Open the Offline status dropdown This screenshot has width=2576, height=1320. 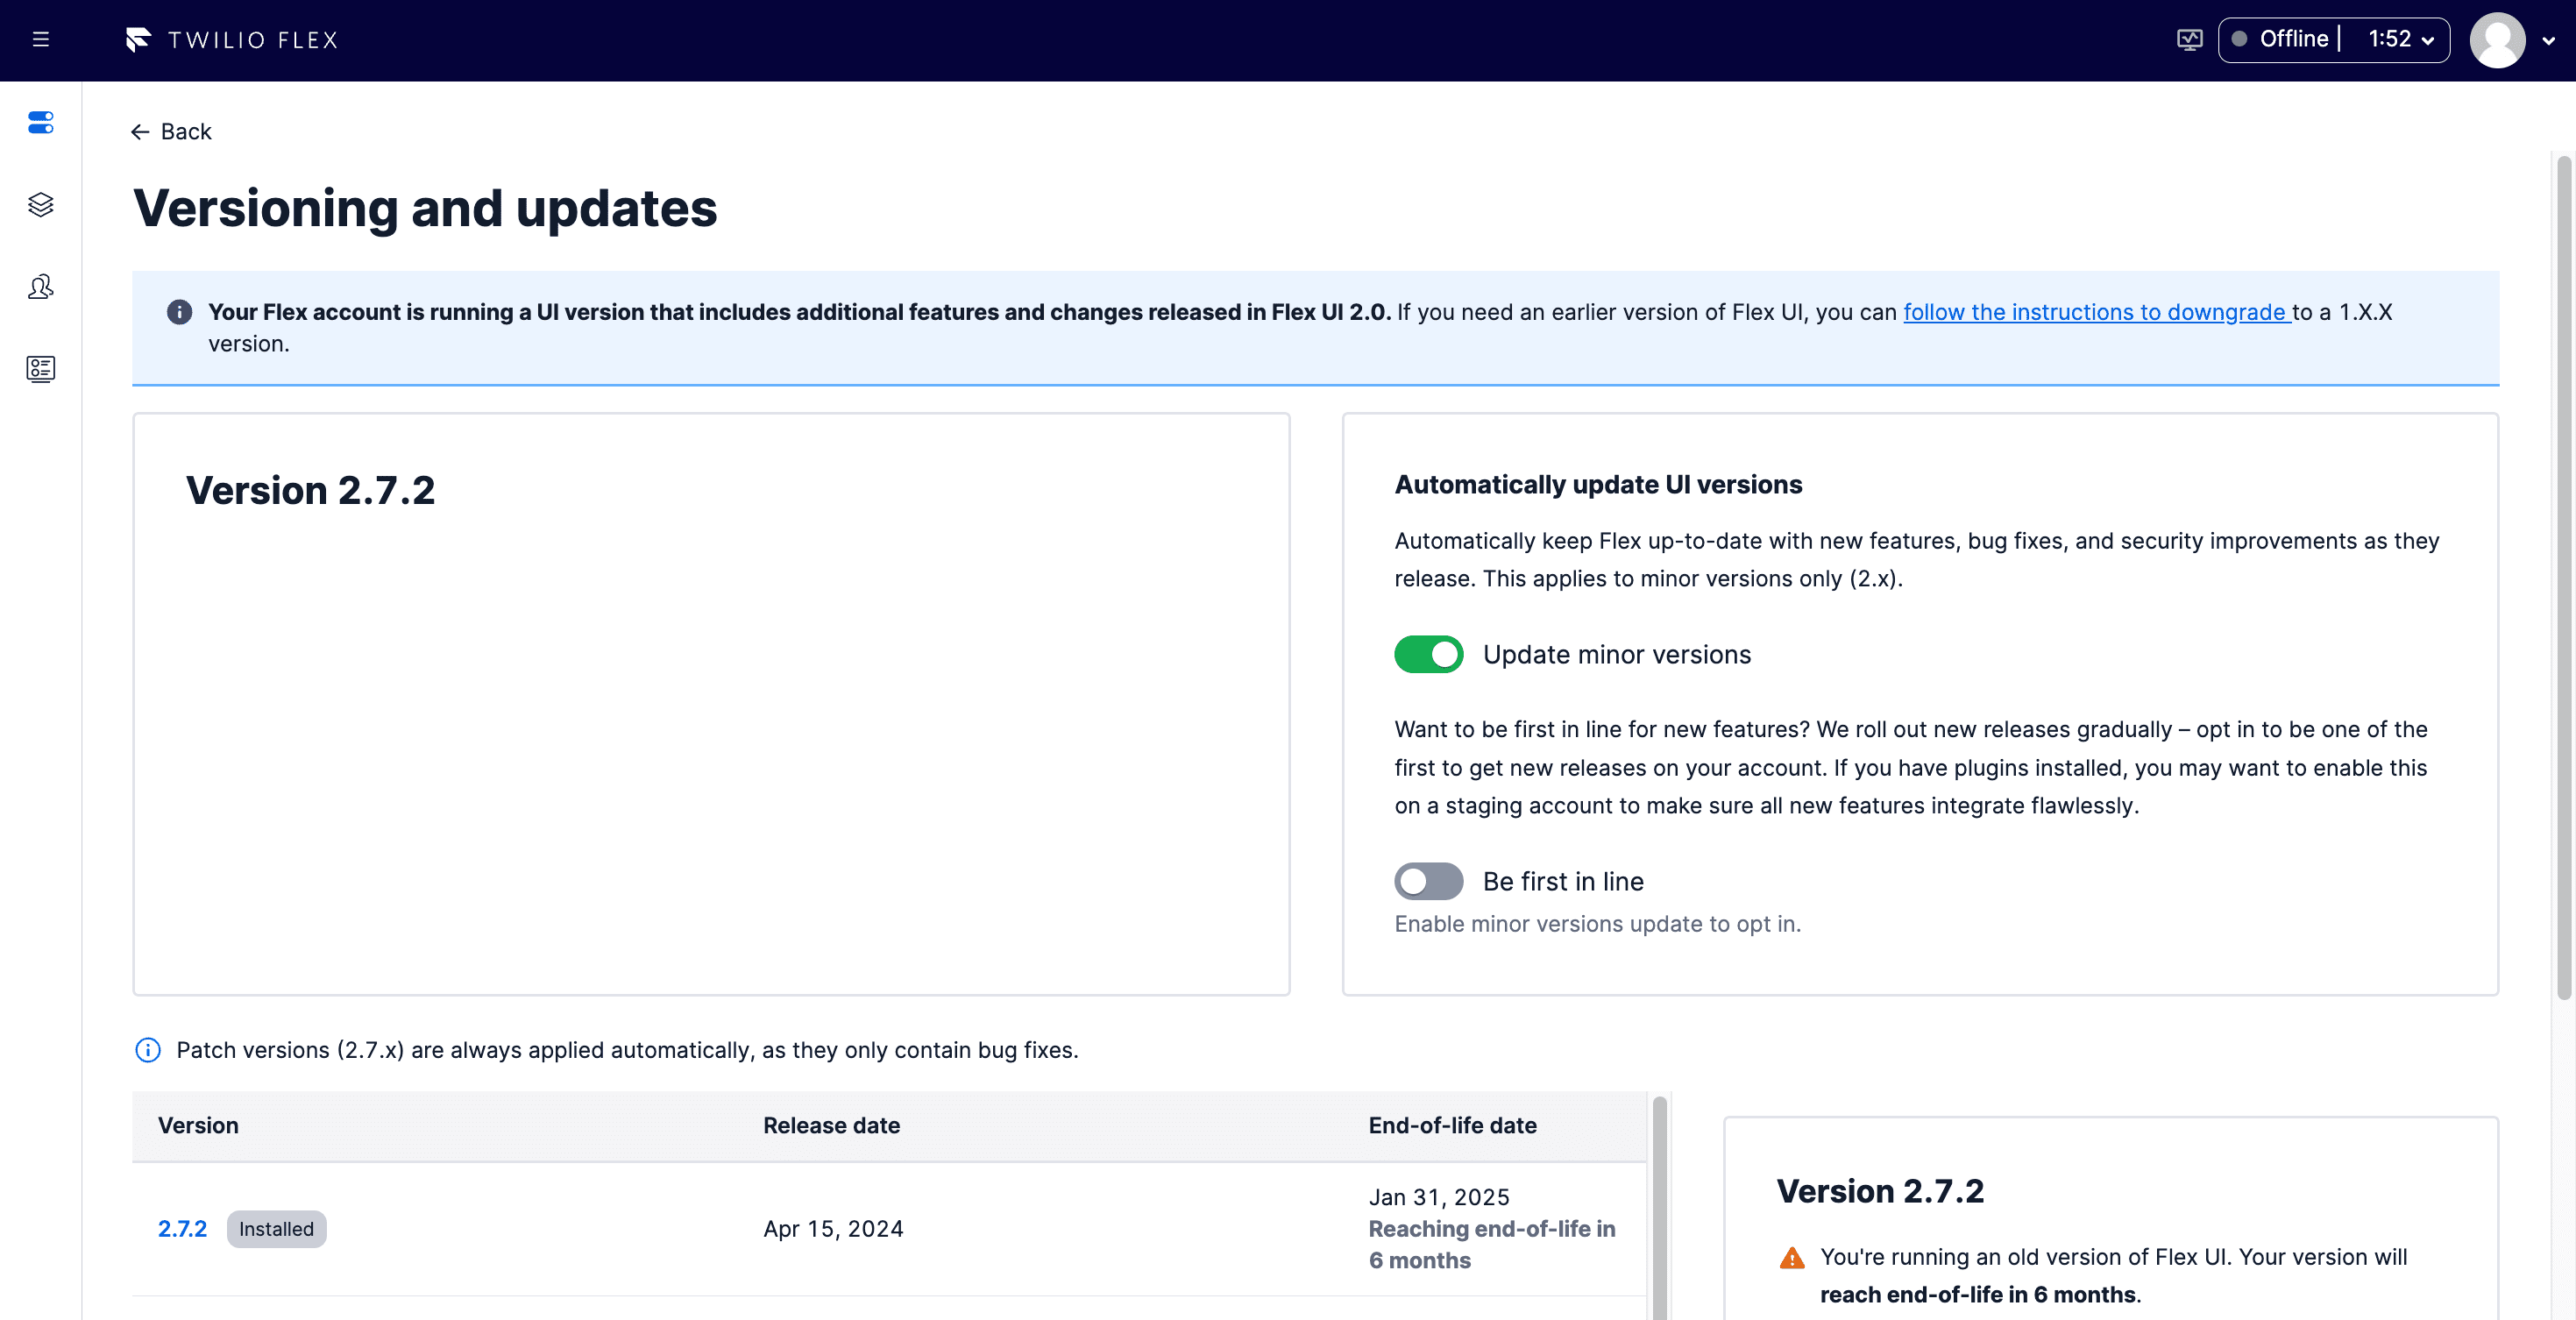click(x=2333, y=40)
